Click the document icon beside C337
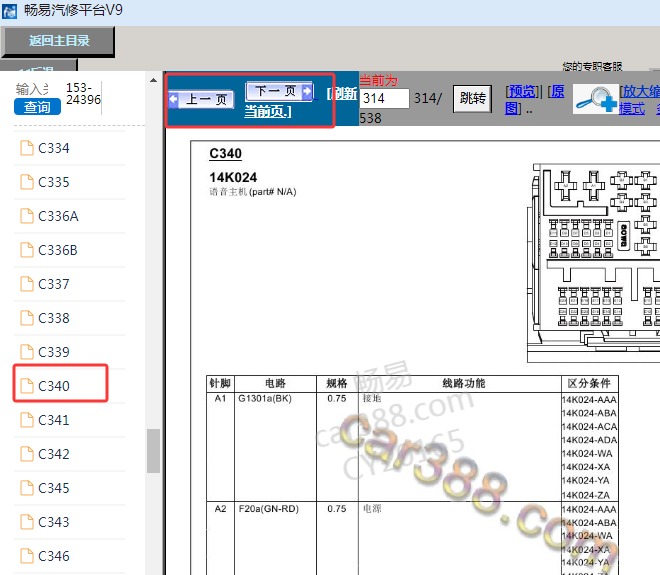 tap(27, 284)
